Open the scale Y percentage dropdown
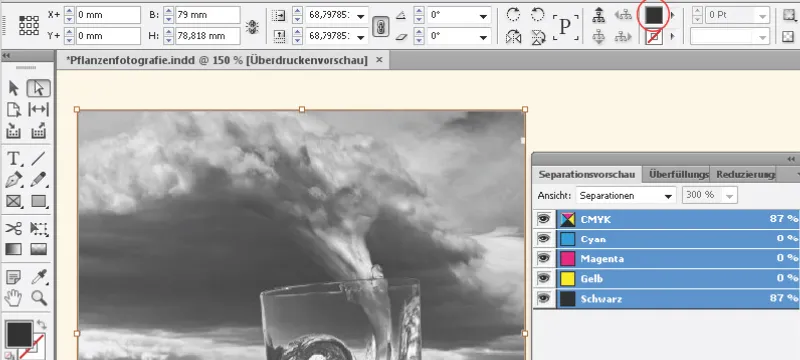800x360 pixels. tap(361, 37)
